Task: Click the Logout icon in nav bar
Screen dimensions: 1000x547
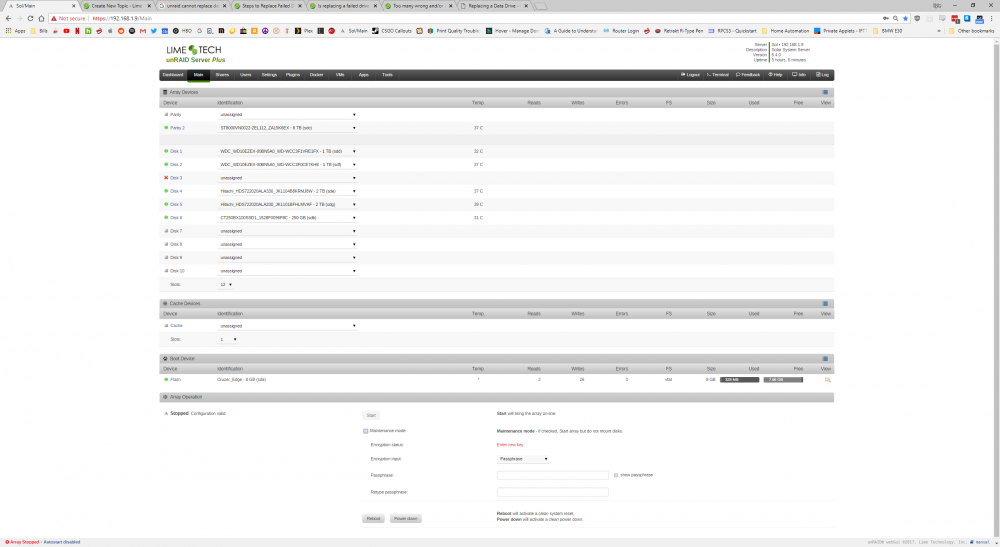Action: [x=690, y=75]
